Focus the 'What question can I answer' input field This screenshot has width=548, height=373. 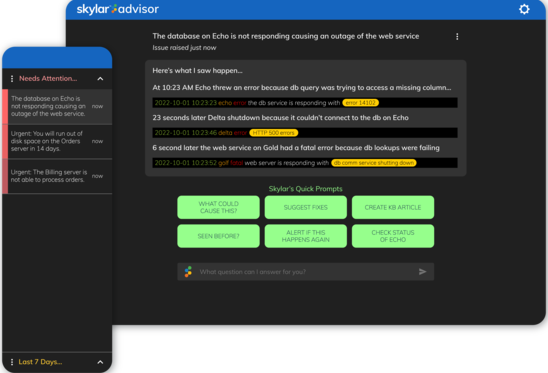pos(306,272)
